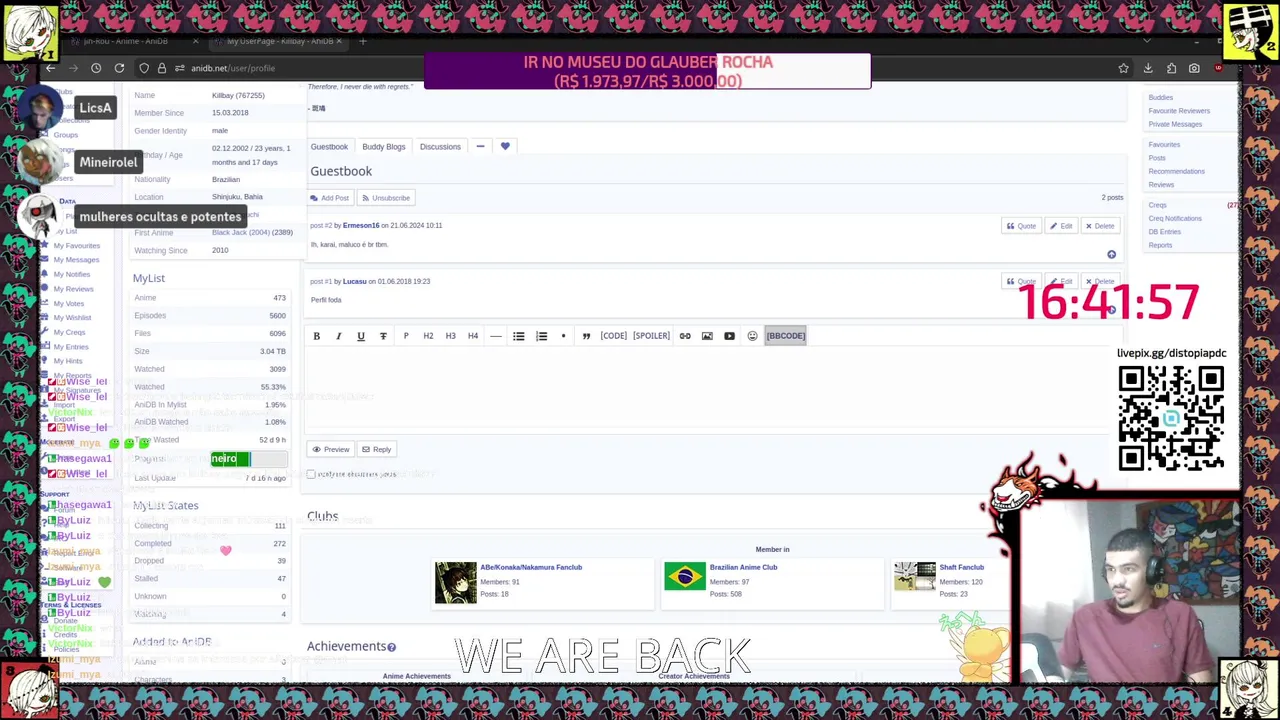Delete post #2 by Ermeson16
Viewport: 1280px width, 720px height.
(x=1099, y=226)
